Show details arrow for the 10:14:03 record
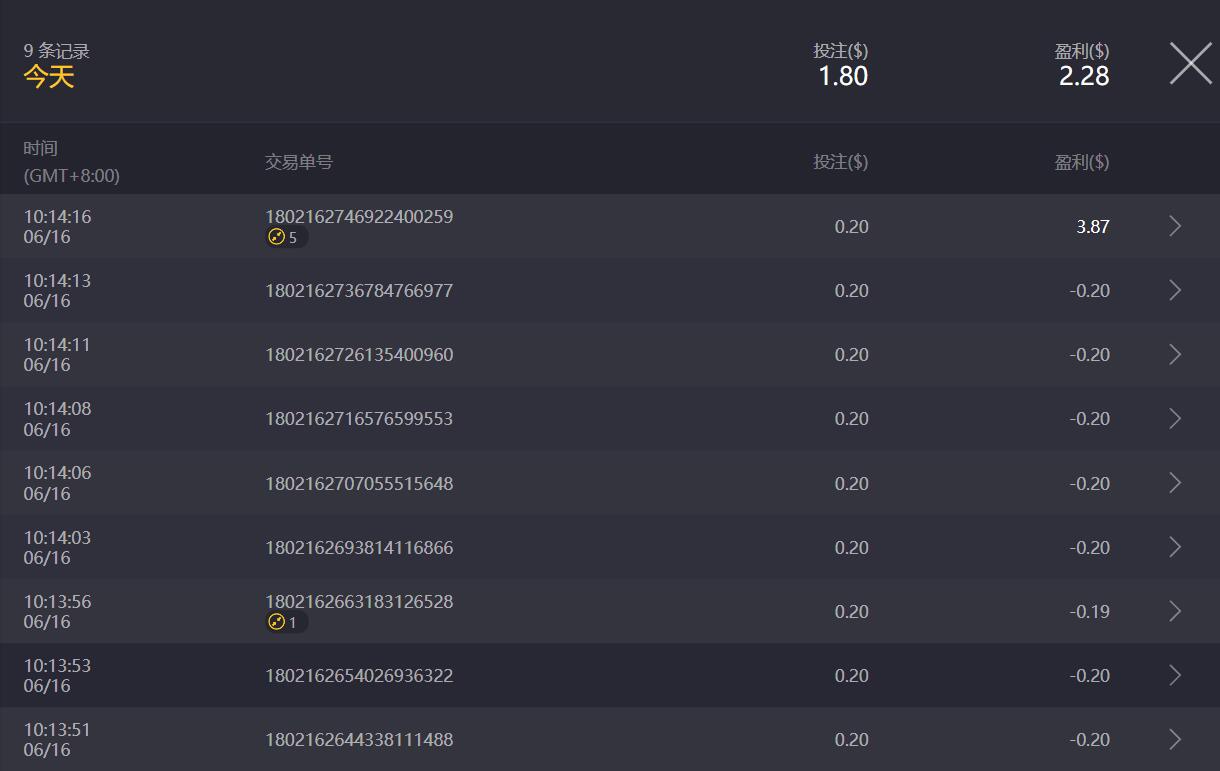 click(1175, 547)
